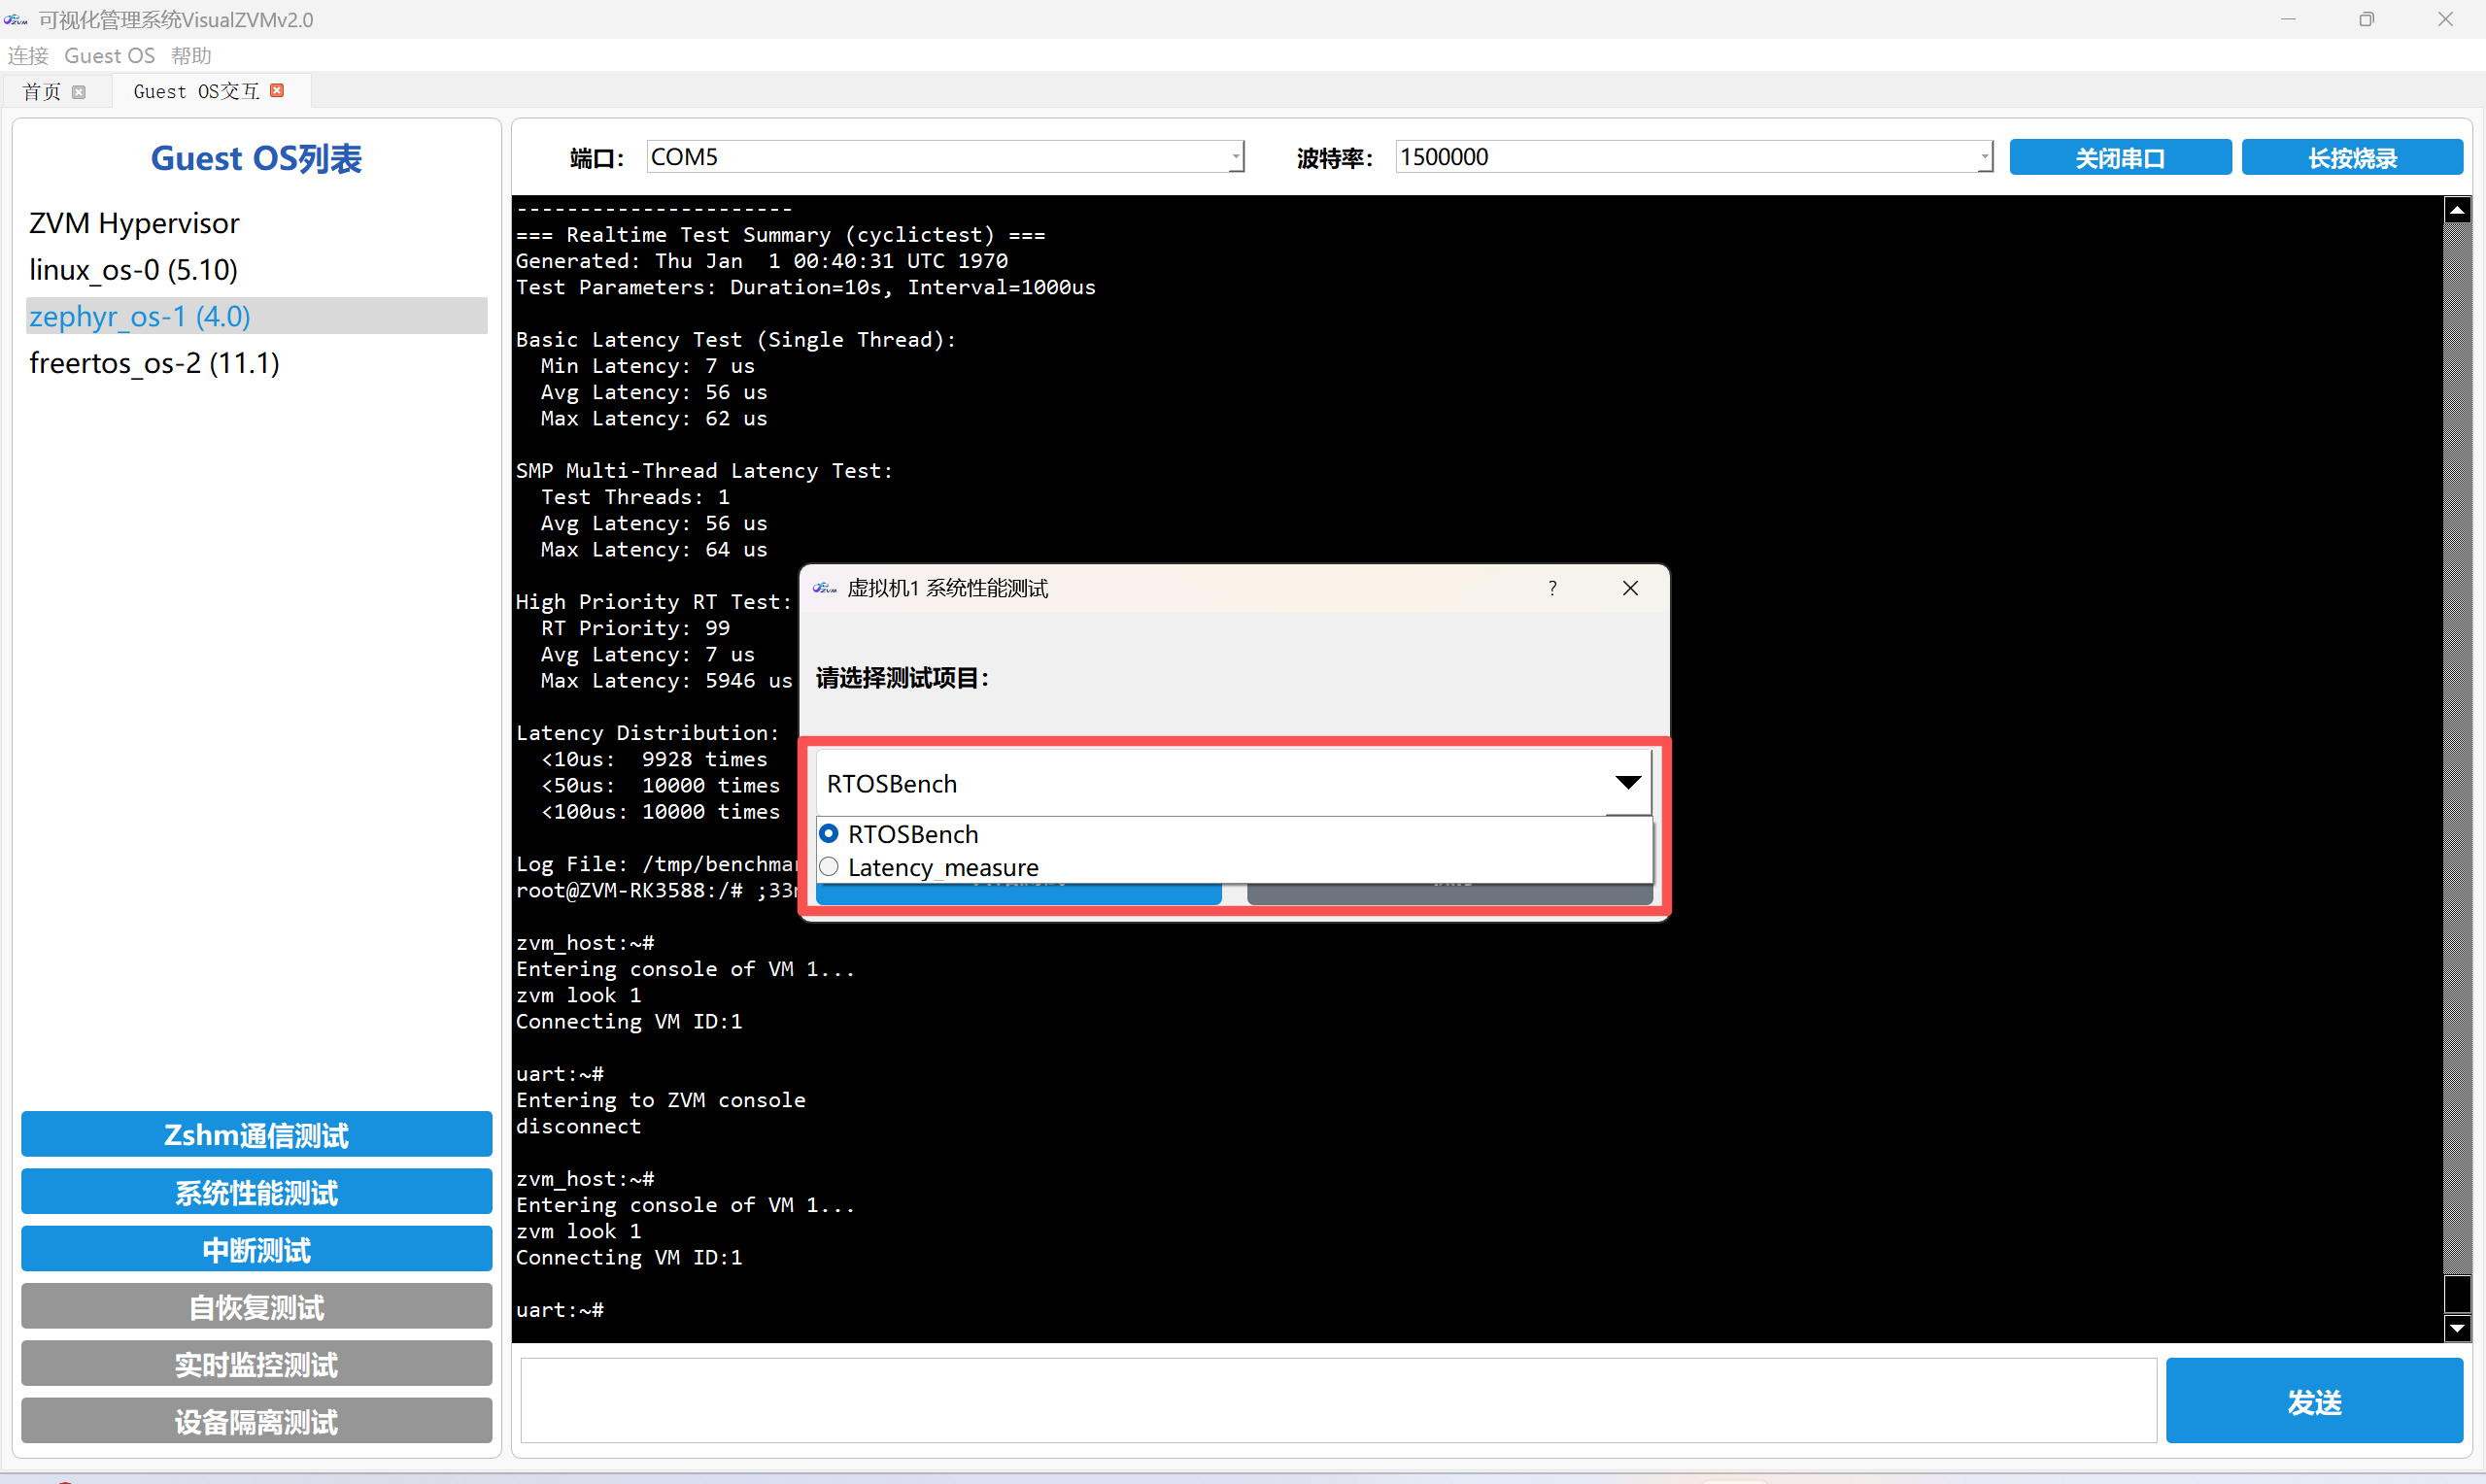2486x1484 pixels.
Task: Select the Latency_measure radio option
Action: pos(829,867)
